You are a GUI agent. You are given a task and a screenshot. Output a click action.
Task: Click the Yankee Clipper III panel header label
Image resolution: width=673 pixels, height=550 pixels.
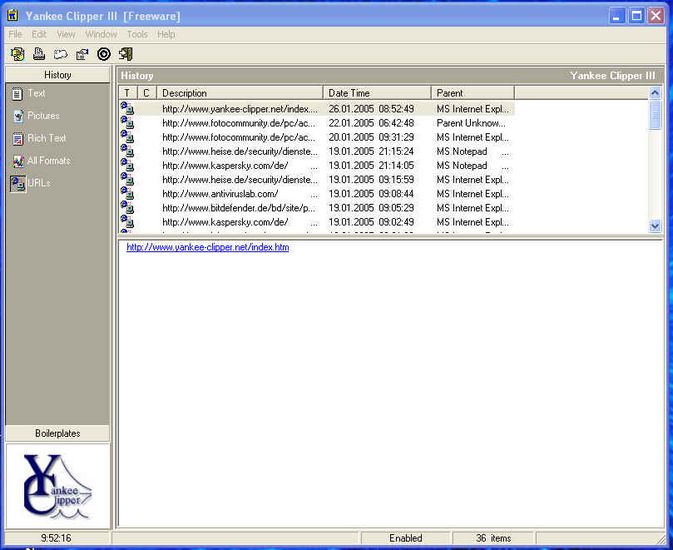tap(613, 76)
